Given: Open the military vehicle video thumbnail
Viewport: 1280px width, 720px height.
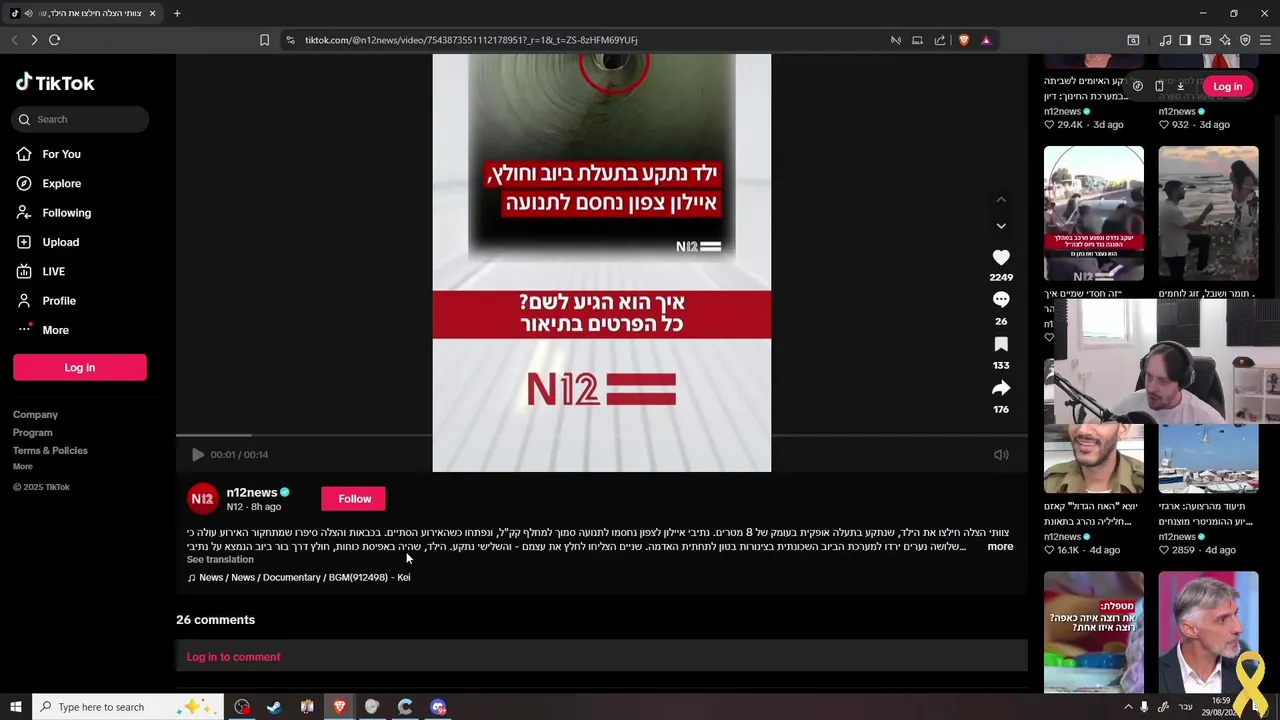Looking at the screenshot, I should 1094,214.
